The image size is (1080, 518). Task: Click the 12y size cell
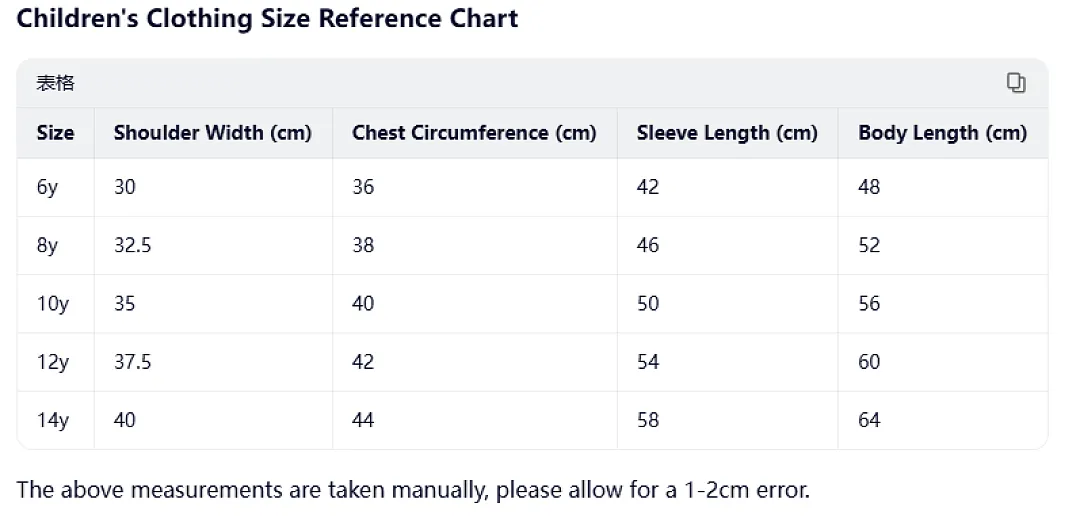click(x=53, y=362)
